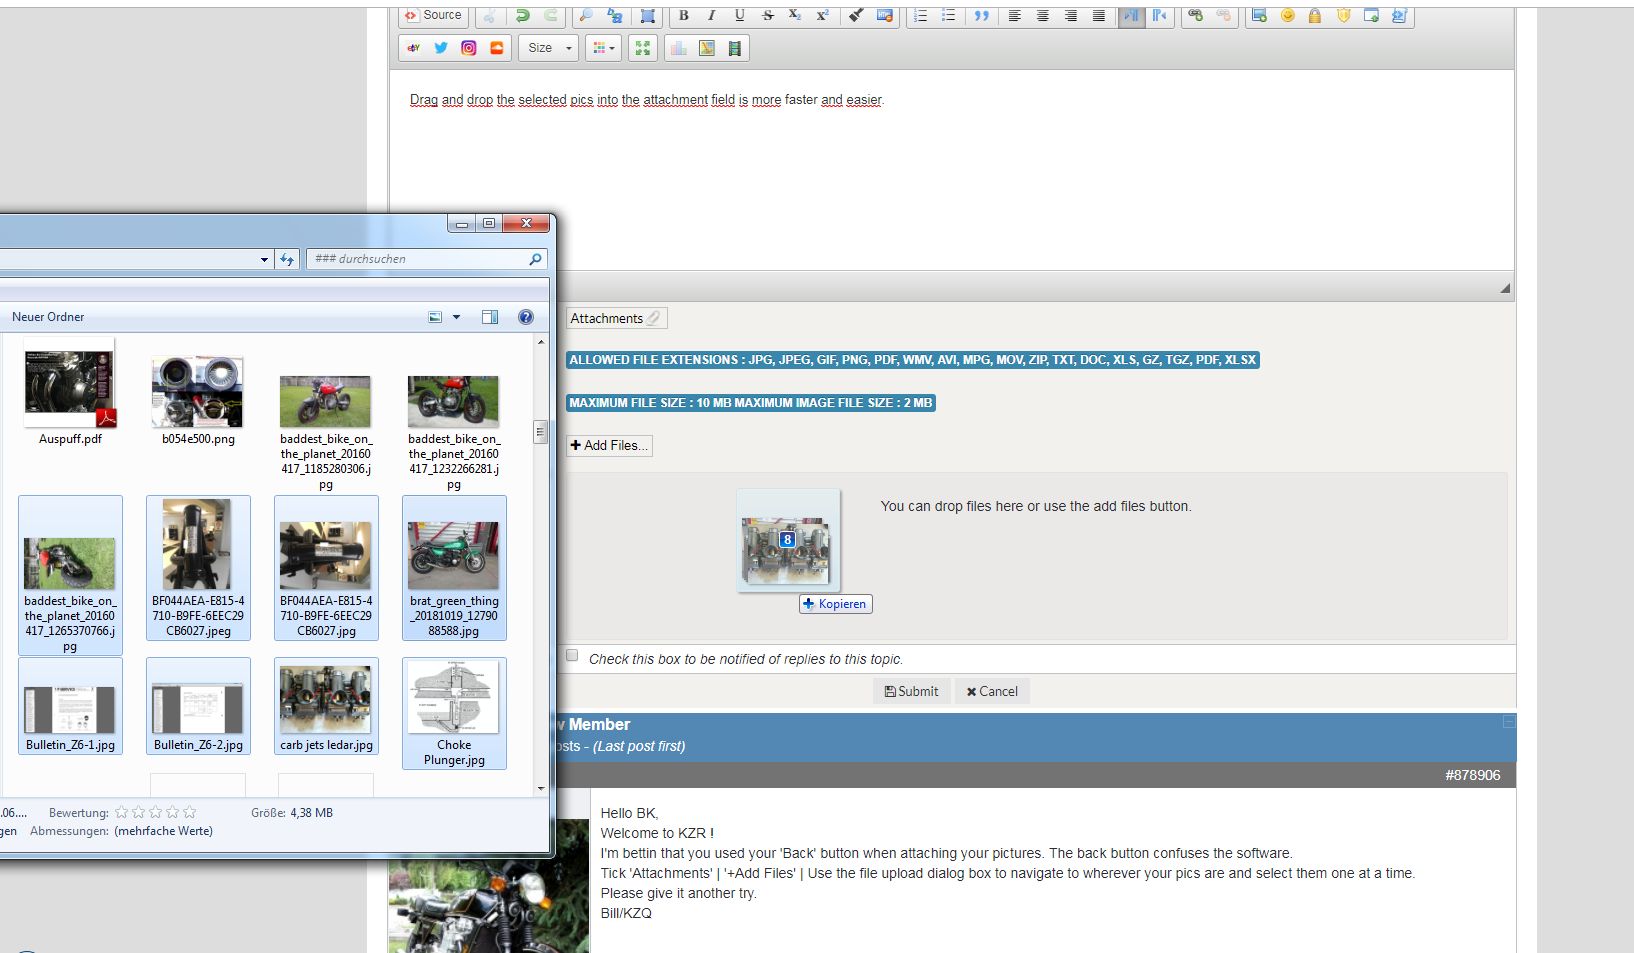This screenshot has width=1634, height=953.
Task: Click the Add Files button
Action: click(609, 446)
